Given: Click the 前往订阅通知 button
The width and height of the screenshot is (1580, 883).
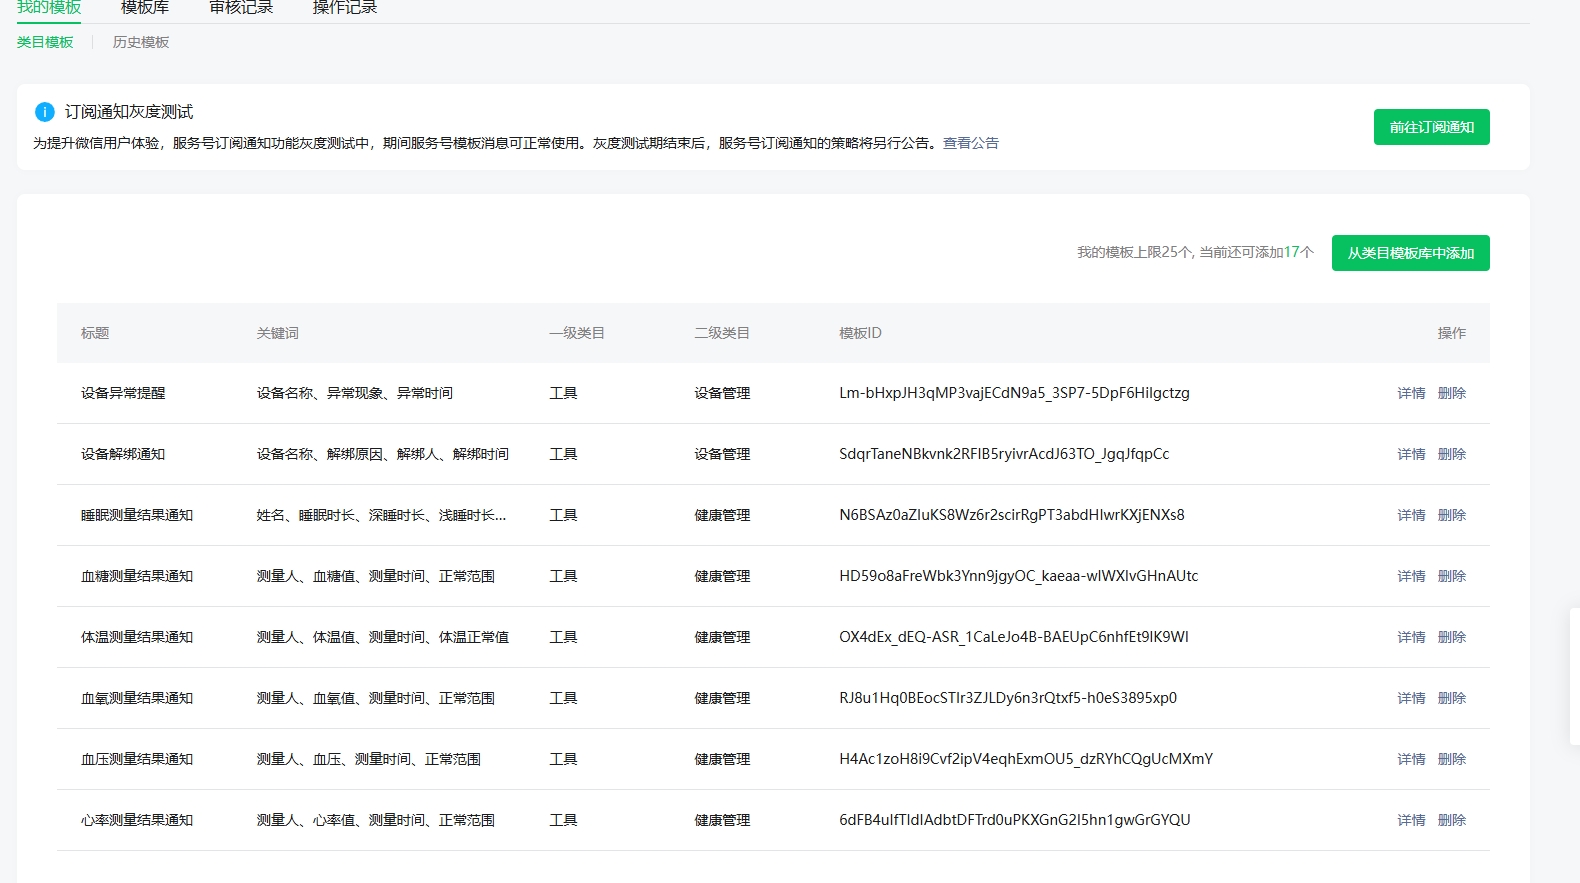Looking at the screenshot, I should pyautogui.click(x=1431, y=127).
